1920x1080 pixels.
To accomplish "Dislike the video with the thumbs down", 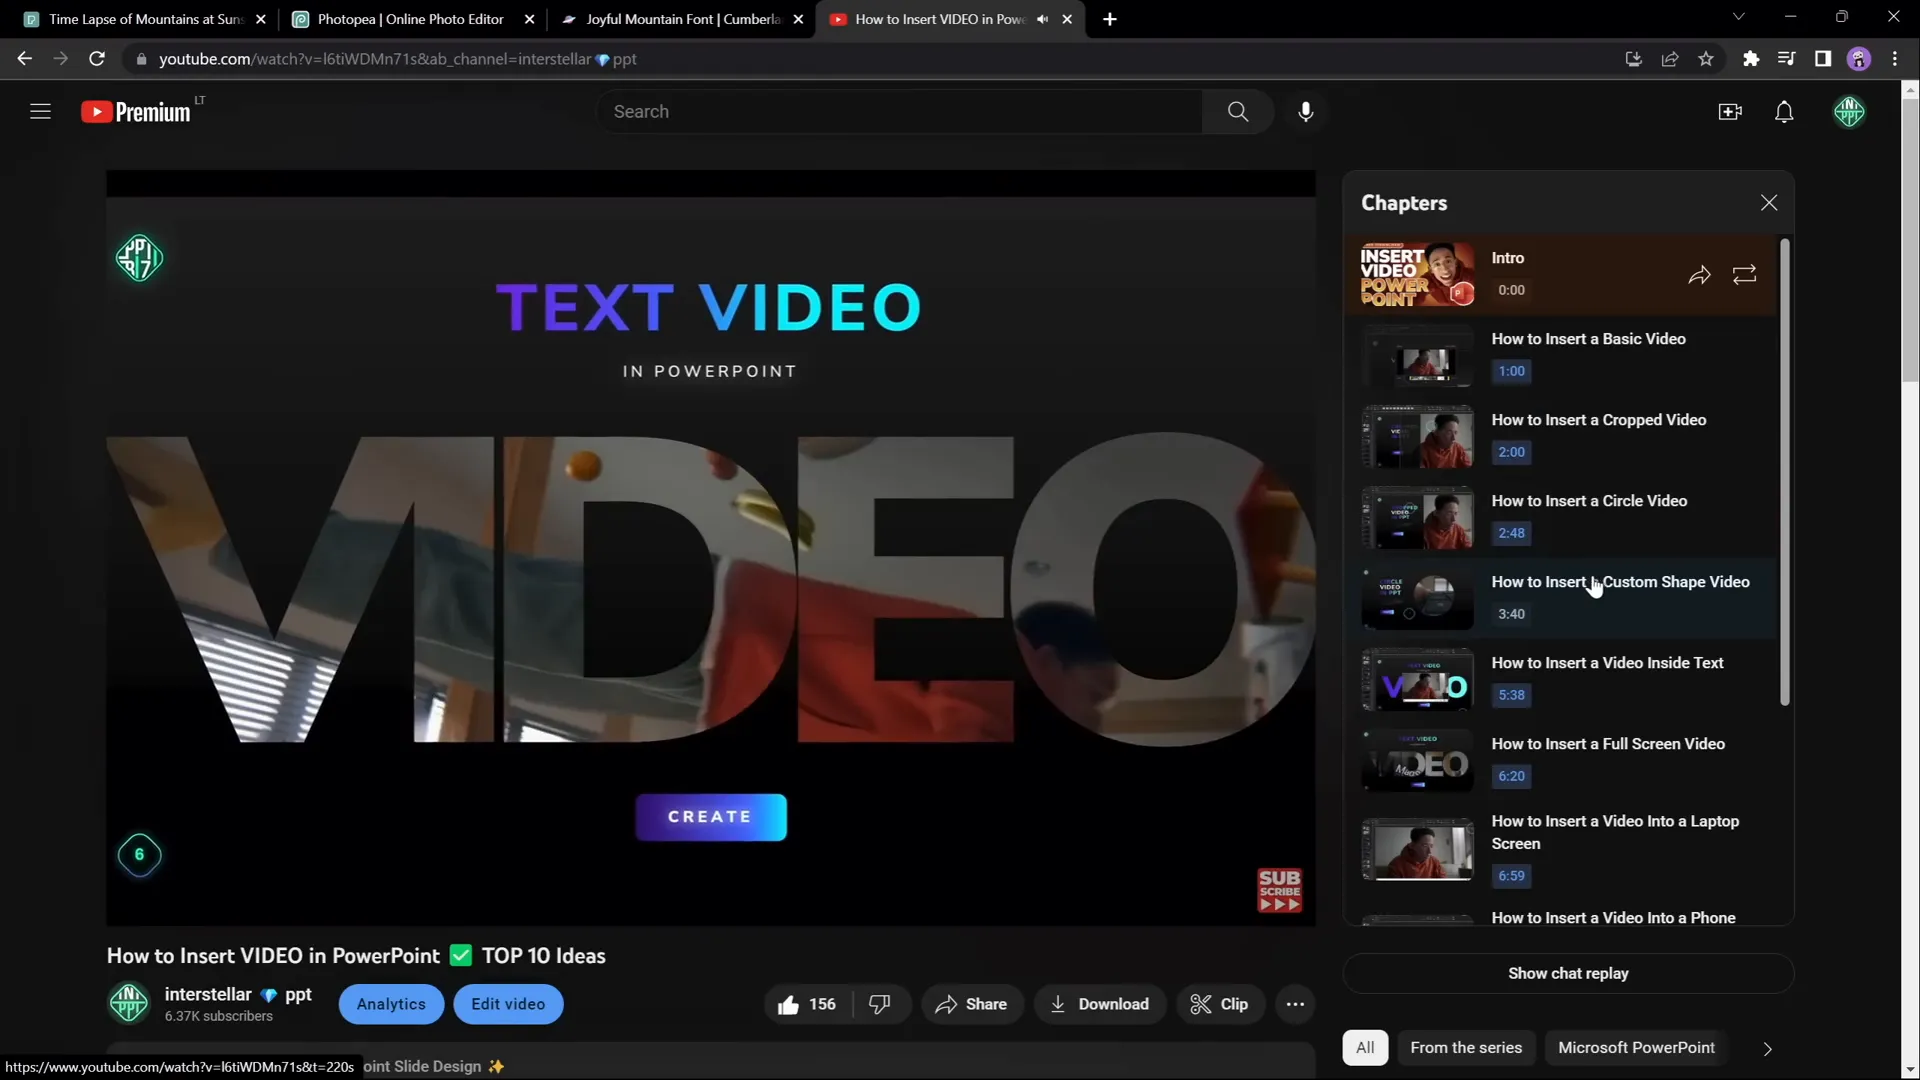I will 880,1004.
